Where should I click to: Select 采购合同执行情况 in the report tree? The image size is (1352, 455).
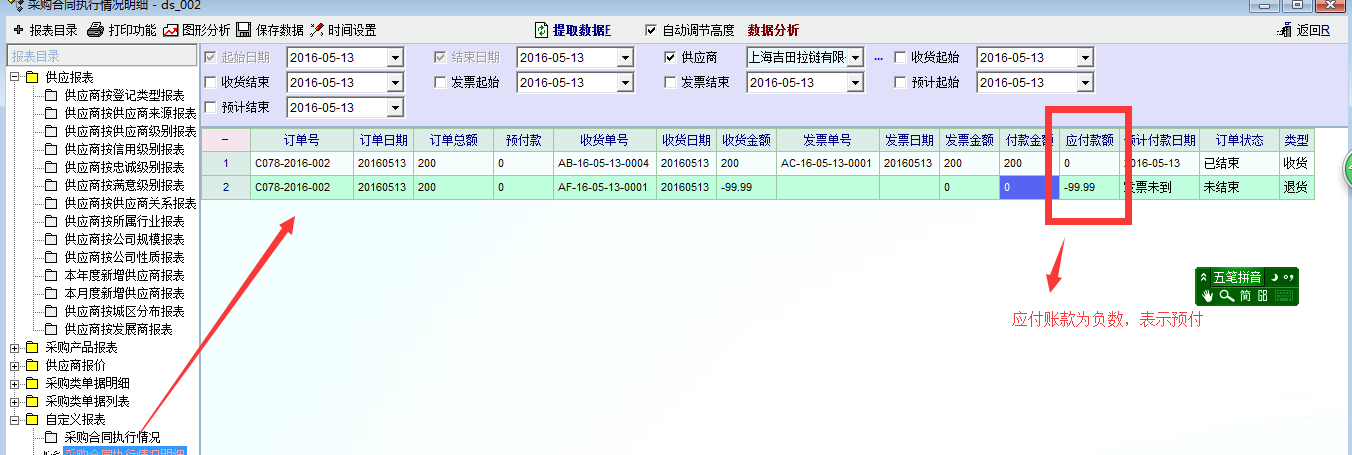pyautogui.click(x=111, y=437)
